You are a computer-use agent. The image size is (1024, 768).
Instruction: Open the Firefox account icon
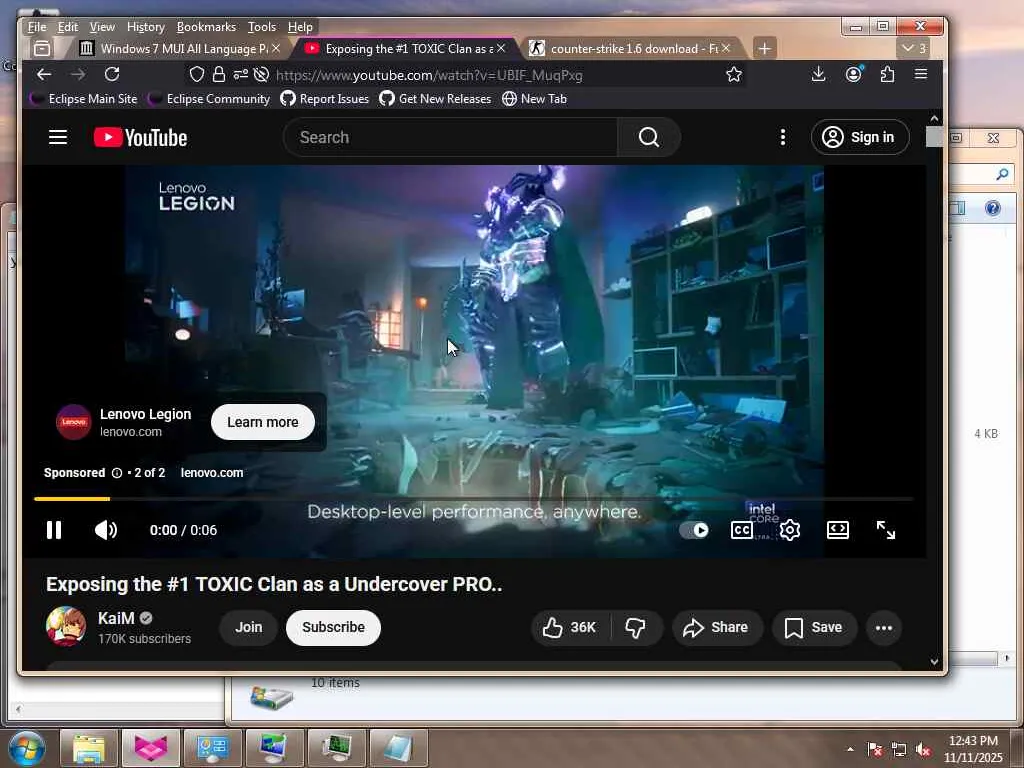tap(854, 74)
